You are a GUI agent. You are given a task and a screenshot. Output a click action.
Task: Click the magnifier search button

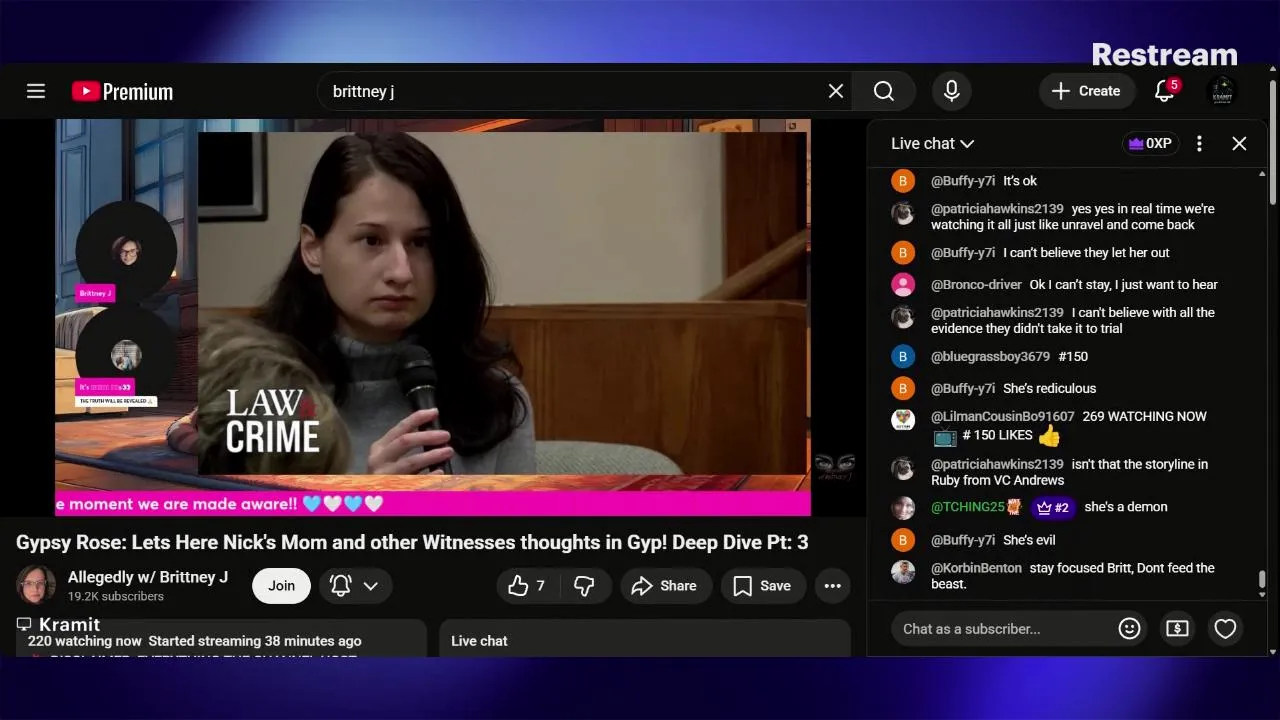(884, 91)
